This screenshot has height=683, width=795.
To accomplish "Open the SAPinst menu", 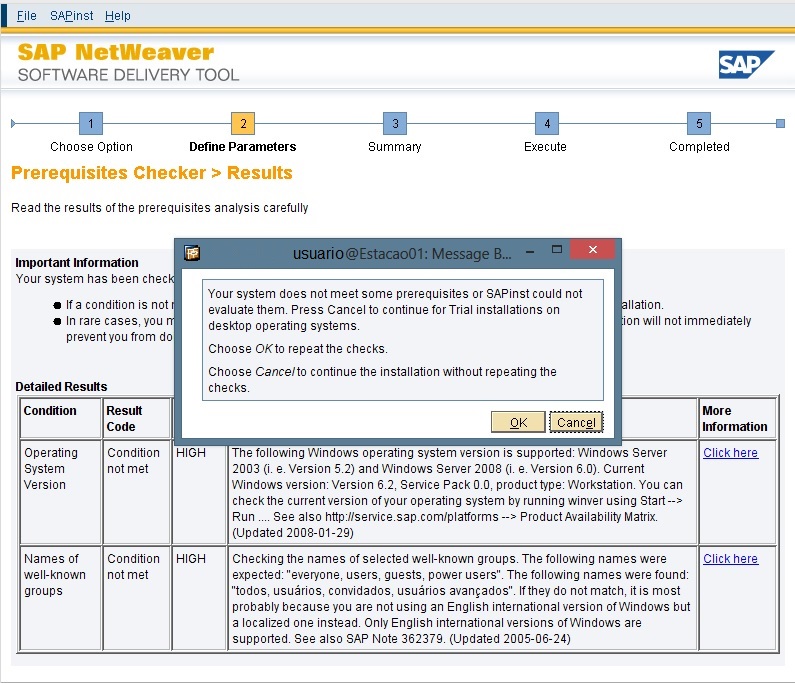I will pyautogui.click(x=70, y=16).
